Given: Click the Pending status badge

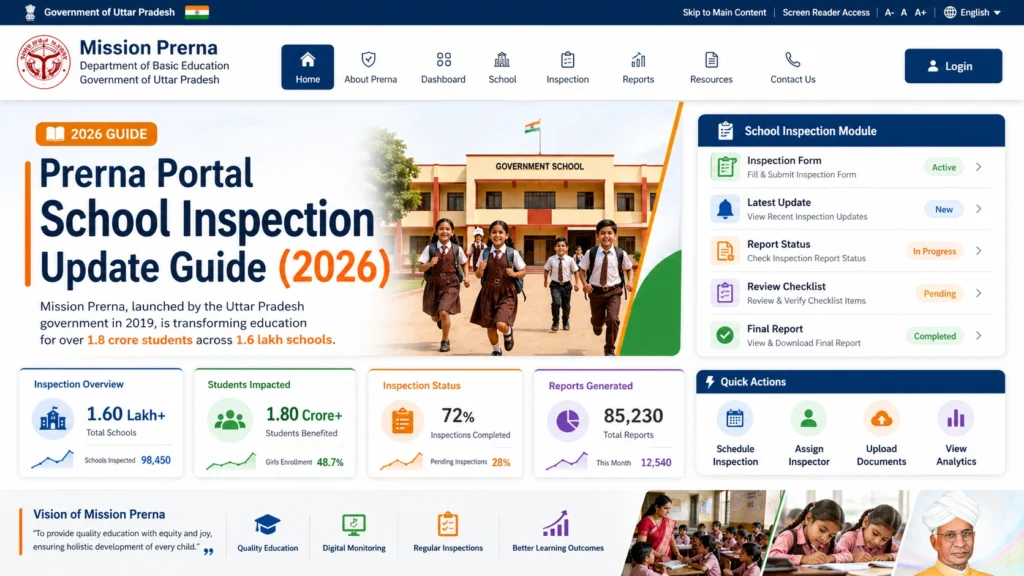Looking at the screenshot, I should 940,293.
